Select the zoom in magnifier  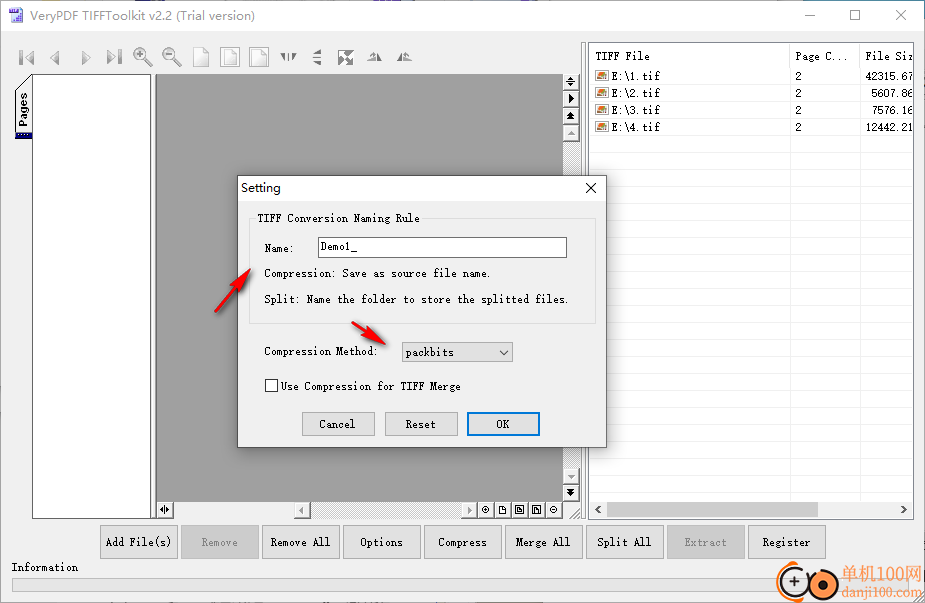pyautogui.click(x=143, y=57)
